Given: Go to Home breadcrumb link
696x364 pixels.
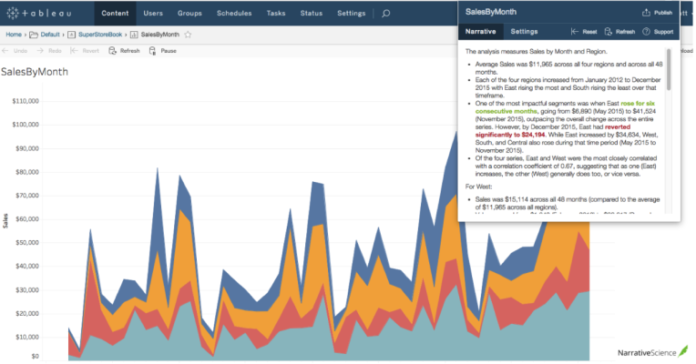Looking at the screenshot, I should (x=13, y=35).
